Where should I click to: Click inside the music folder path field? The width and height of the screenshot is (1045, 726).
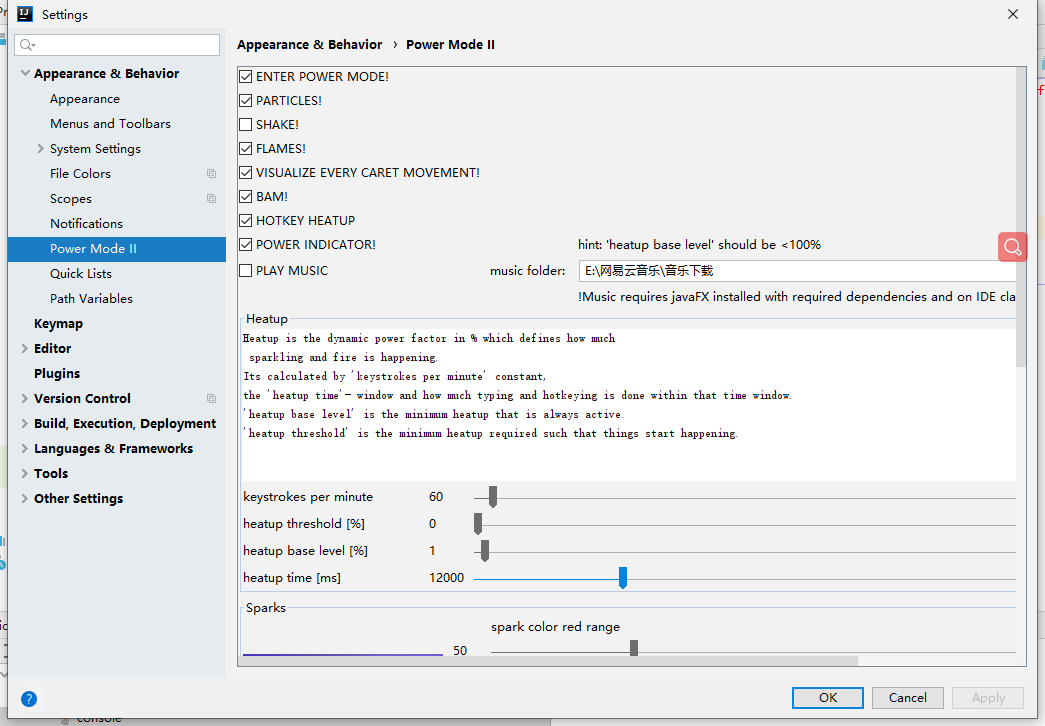tap(750, 270)
